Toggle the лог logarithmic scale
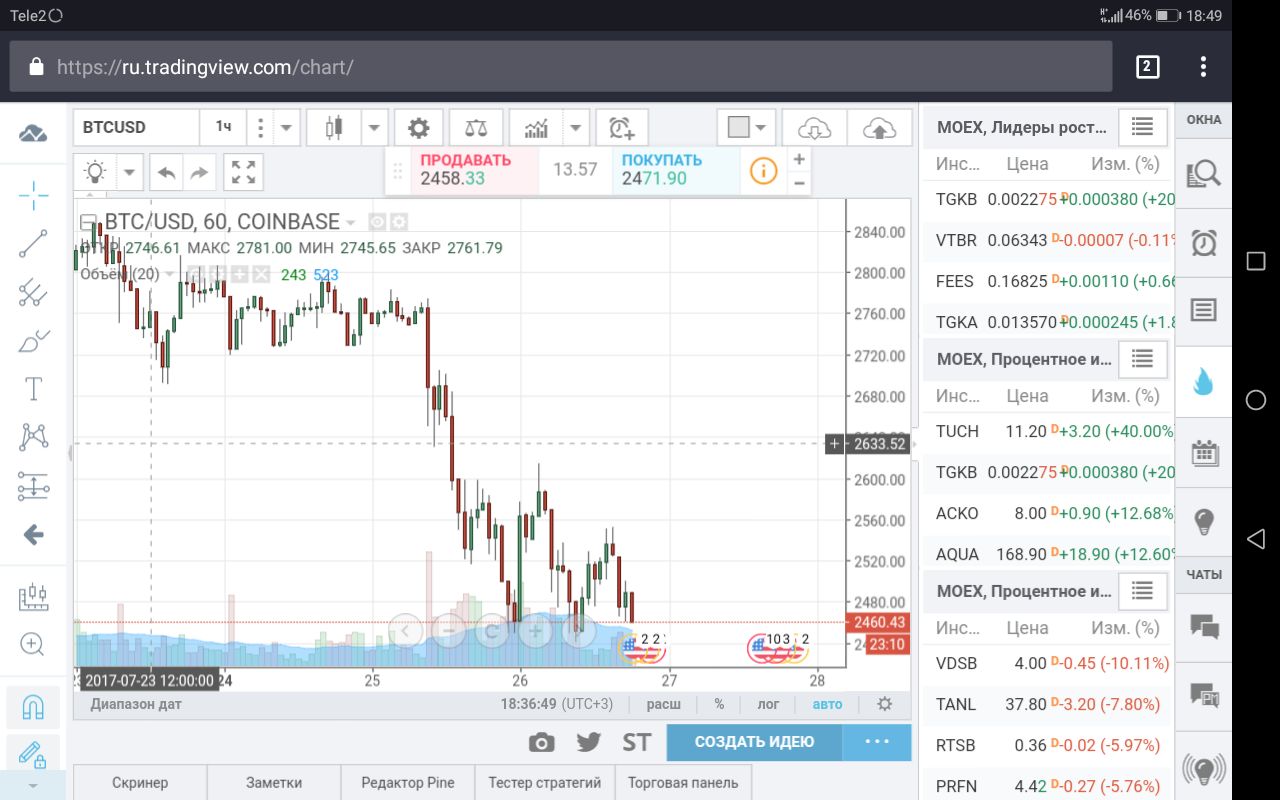Screen dimensions: 1280x800 [x=768, y=704]
